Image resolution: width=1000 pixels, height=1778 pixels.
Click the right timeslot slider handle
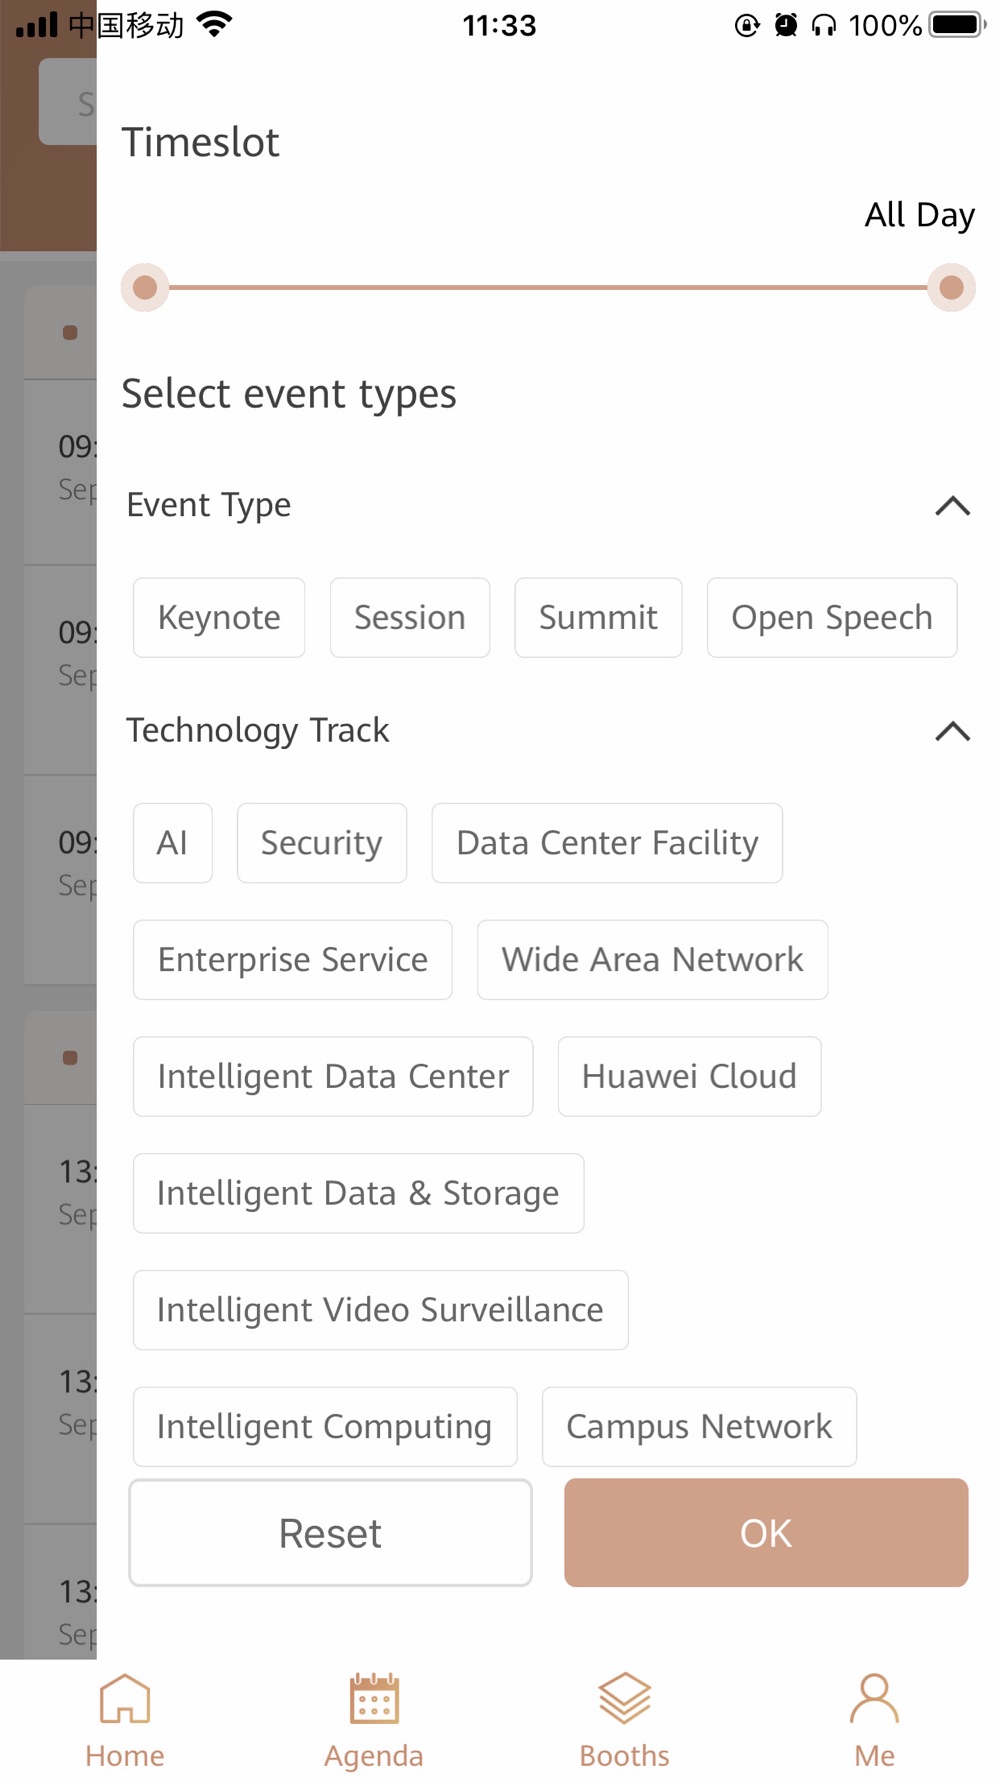click(x=951, y=288)
